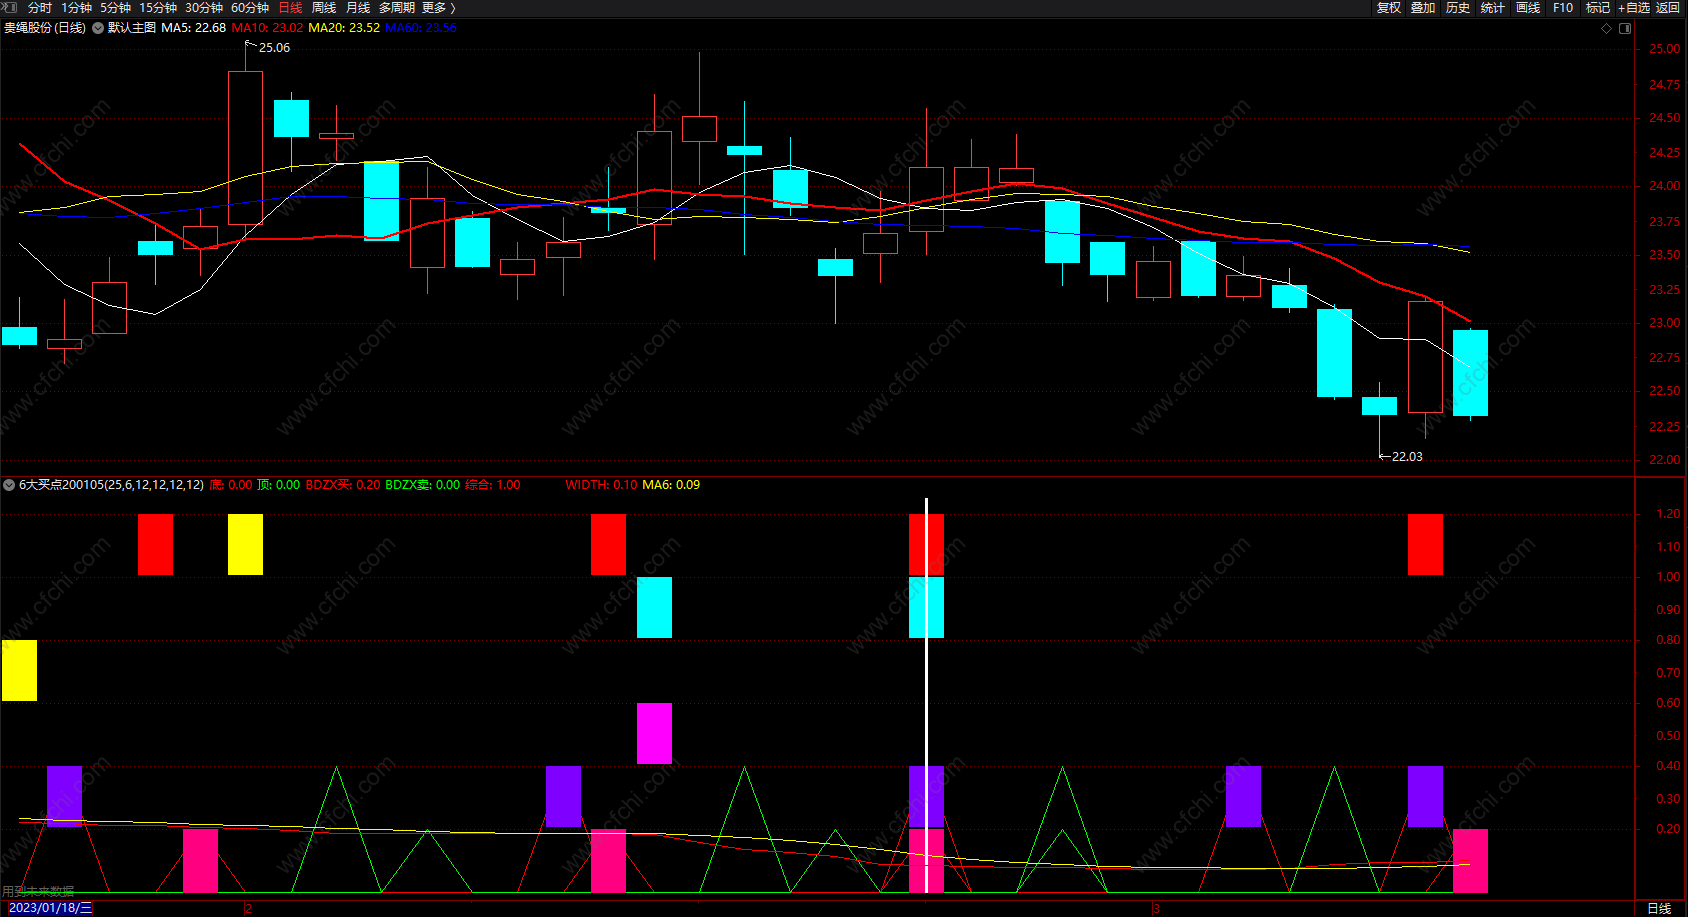Click the MA60: 23.56 legend

pos(421,28)
